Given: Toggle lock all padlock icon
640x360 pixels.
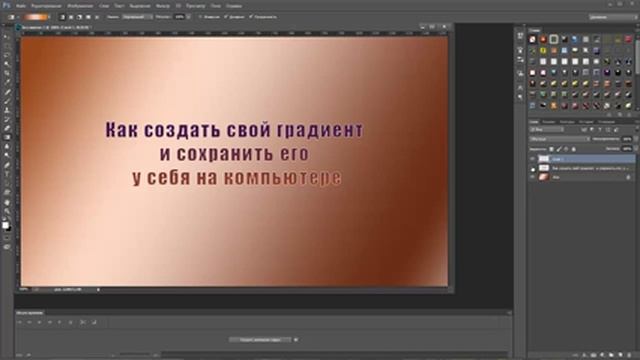Looking at the screenshot, I should tap(573, 149).
